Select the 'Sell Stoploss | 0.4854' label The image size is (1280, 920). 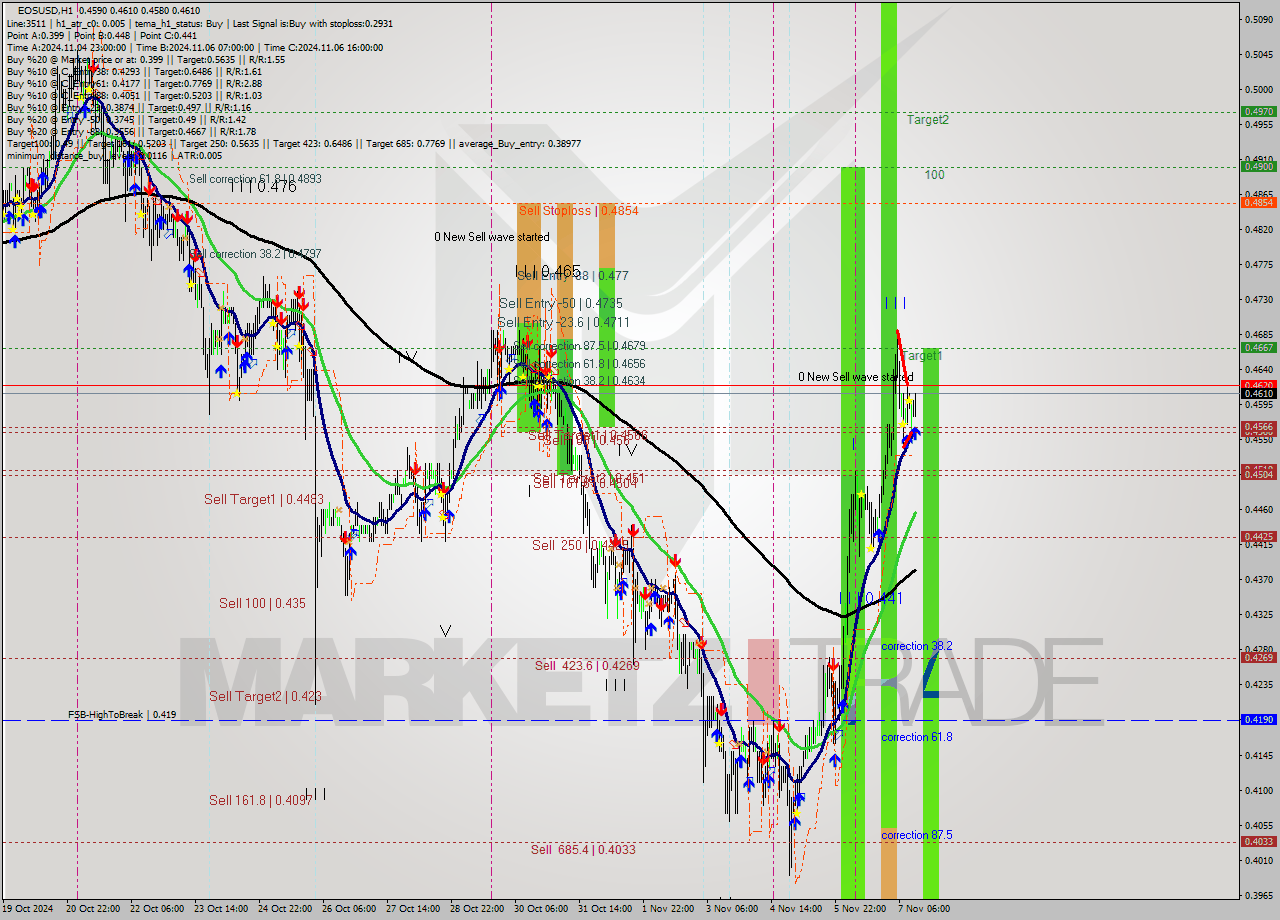point(578,211)
